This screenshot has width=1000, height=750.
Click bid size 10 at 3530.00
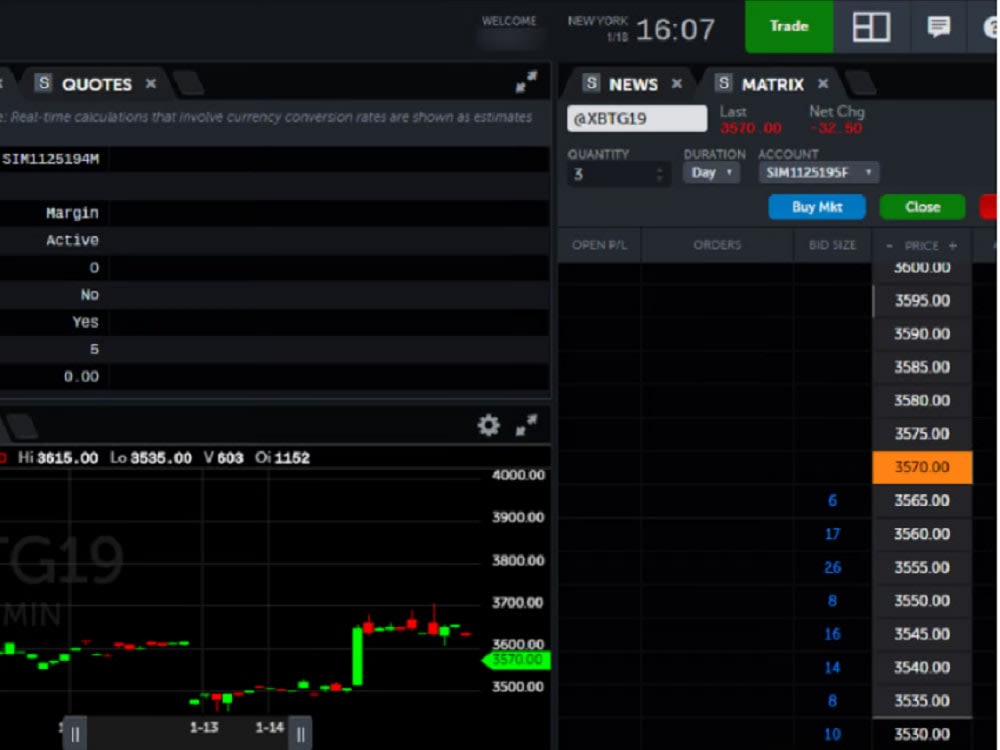(832, 735)
